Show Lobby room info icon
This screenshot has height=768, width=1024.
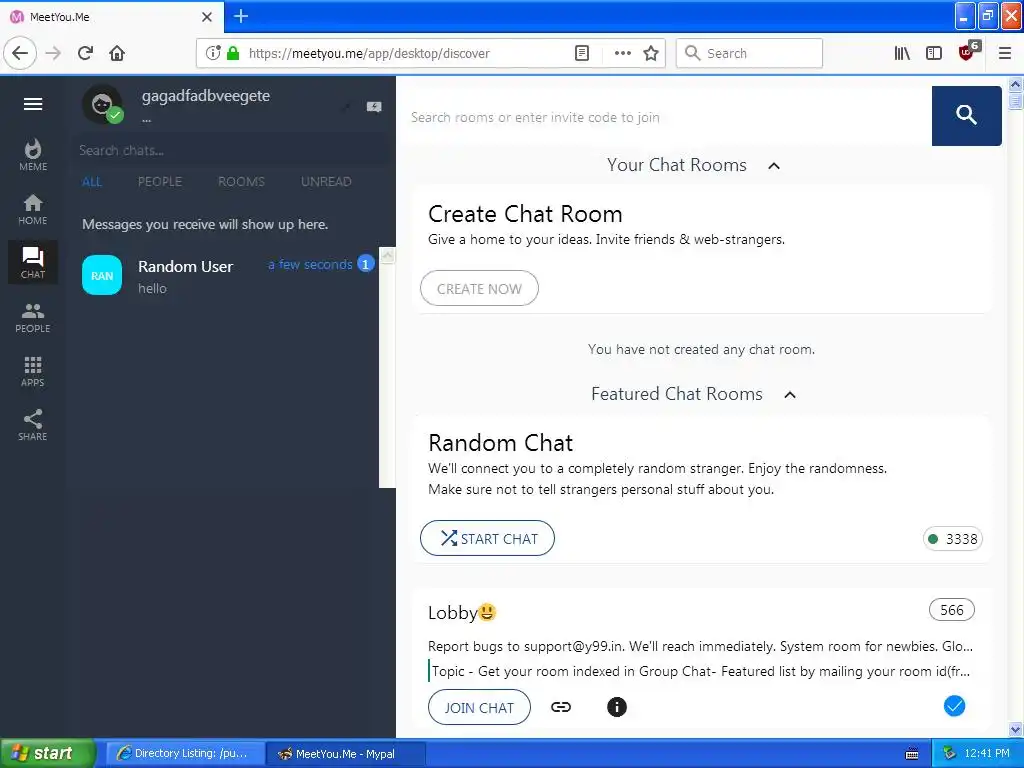tap(616, 707)
